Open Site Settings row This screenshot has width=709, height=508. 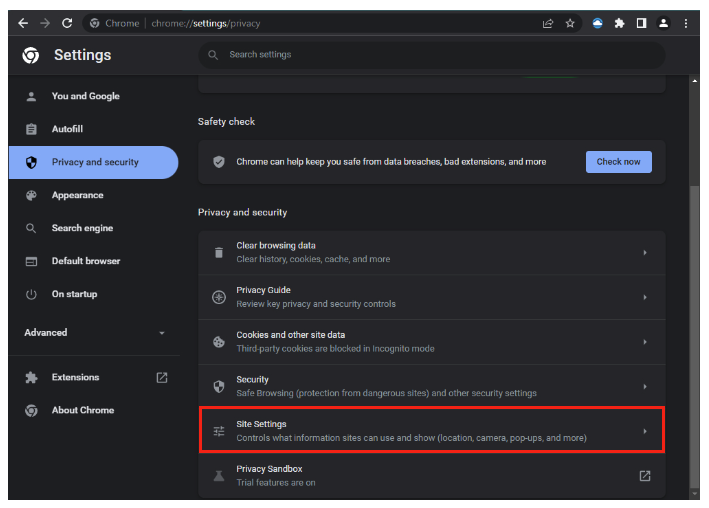pos(432,431)
